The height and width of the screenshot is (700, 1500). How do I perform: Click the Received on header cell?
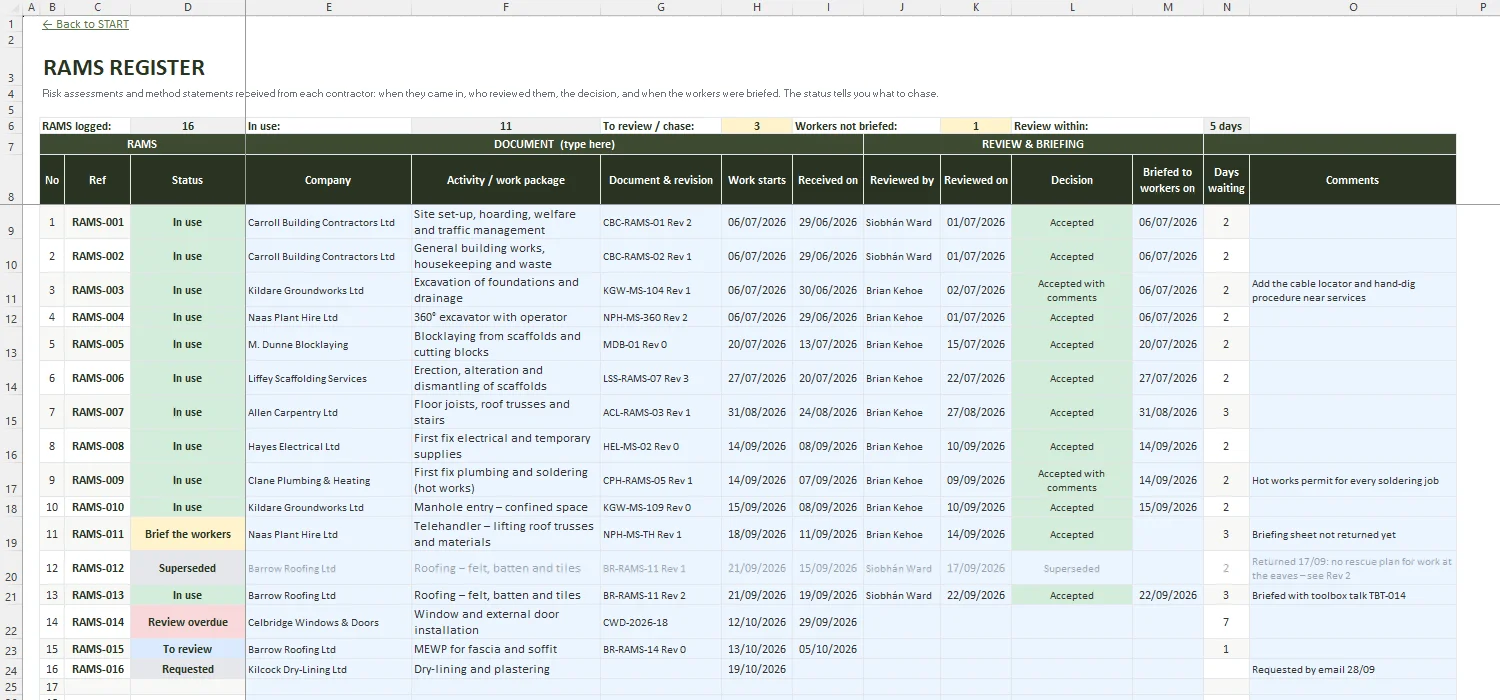[x=828, y=180]
